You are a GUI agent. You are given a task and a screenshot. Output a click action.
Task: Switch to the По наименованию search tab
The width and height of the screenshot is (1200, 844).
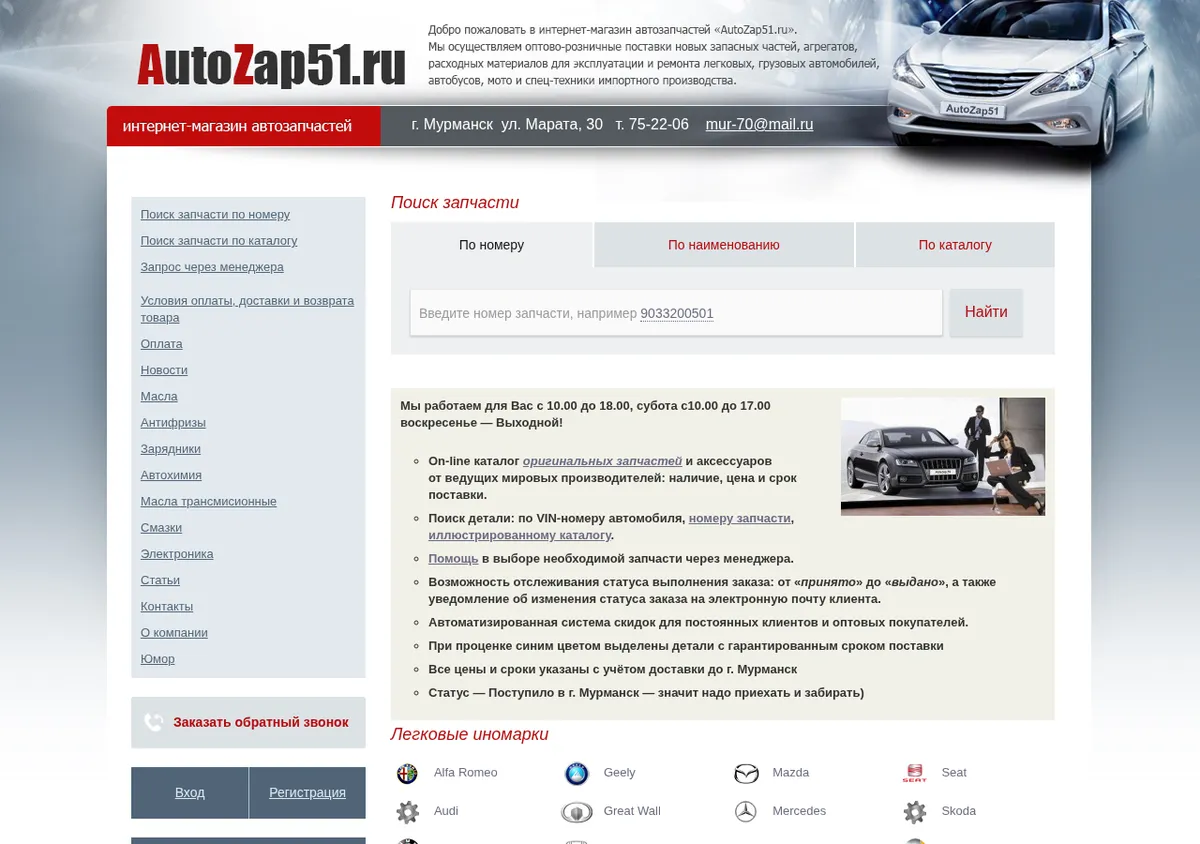click(724, 245)
